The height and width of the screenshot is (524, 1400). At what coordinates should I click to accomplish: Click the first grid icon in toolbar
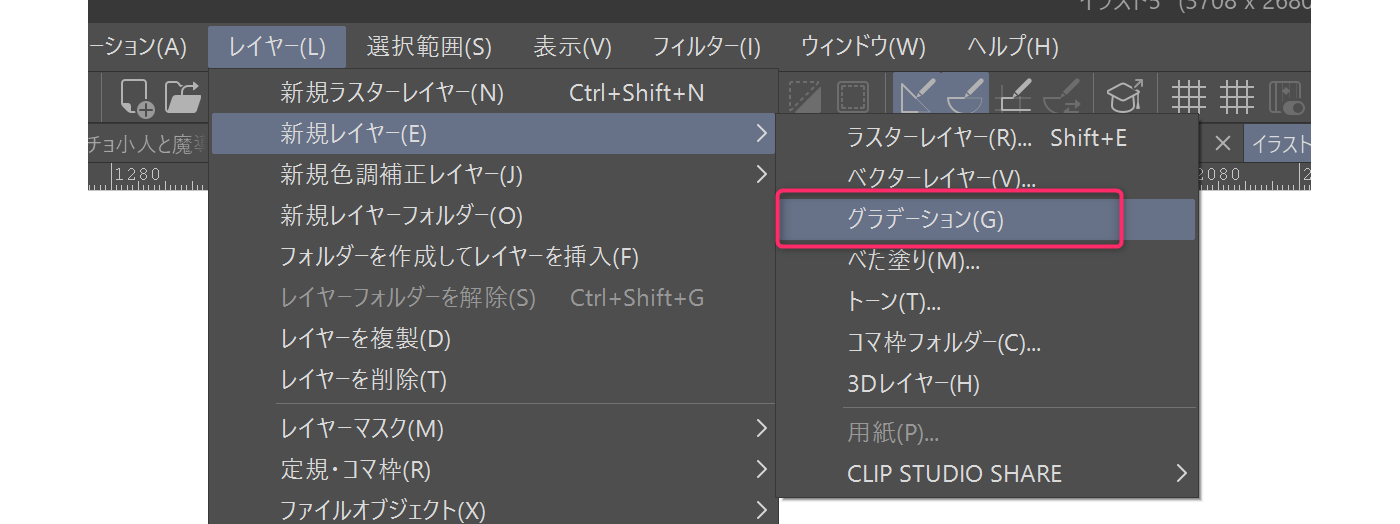click(x=1189, y=95)
